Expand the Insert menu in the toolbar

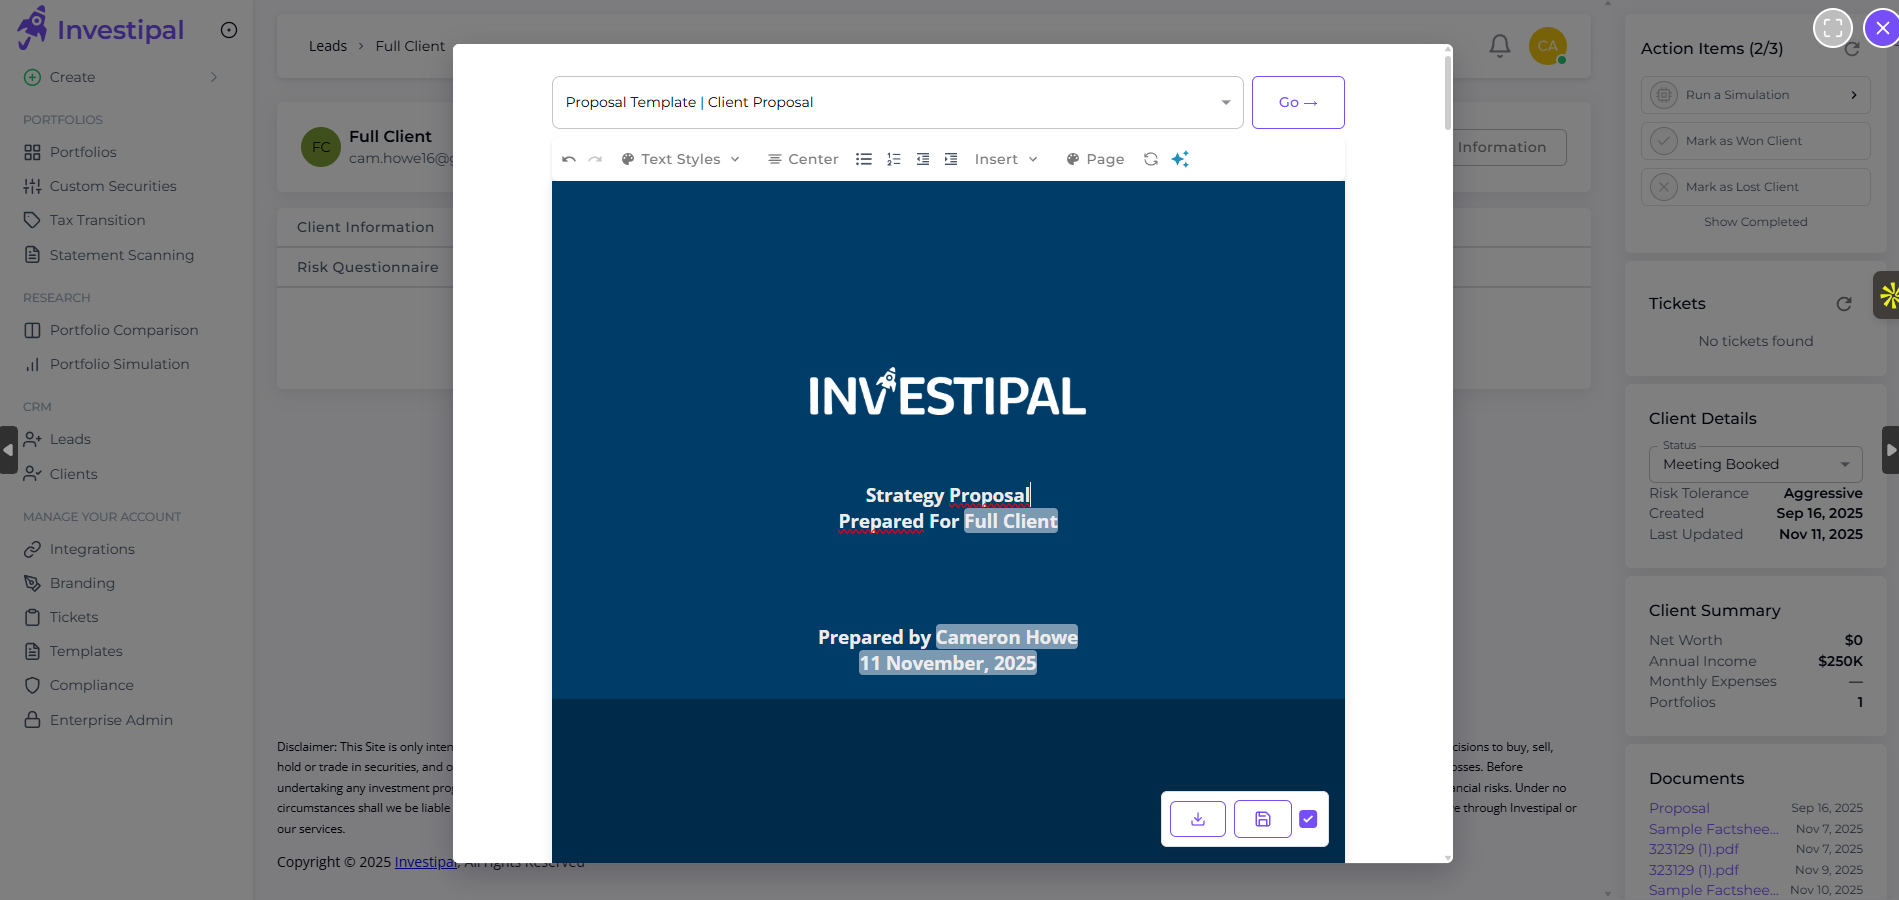[1005, 159]
